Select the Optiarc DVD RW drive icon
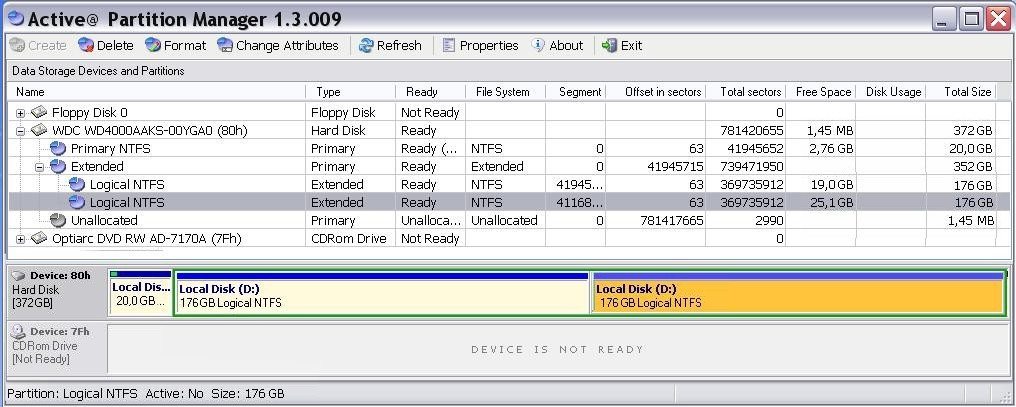Viewport: 1016px width, 407px height. (x=39, y=238)
